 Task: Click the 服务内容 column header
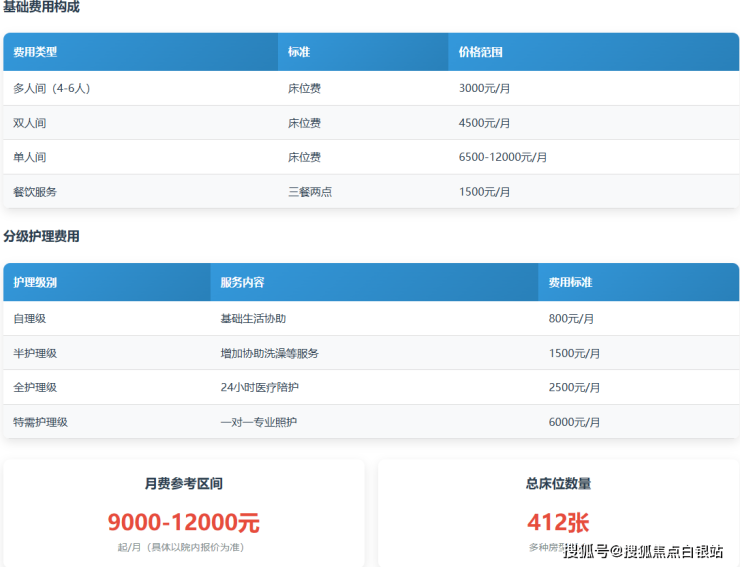pyautogui.click(x=242, y=283)
